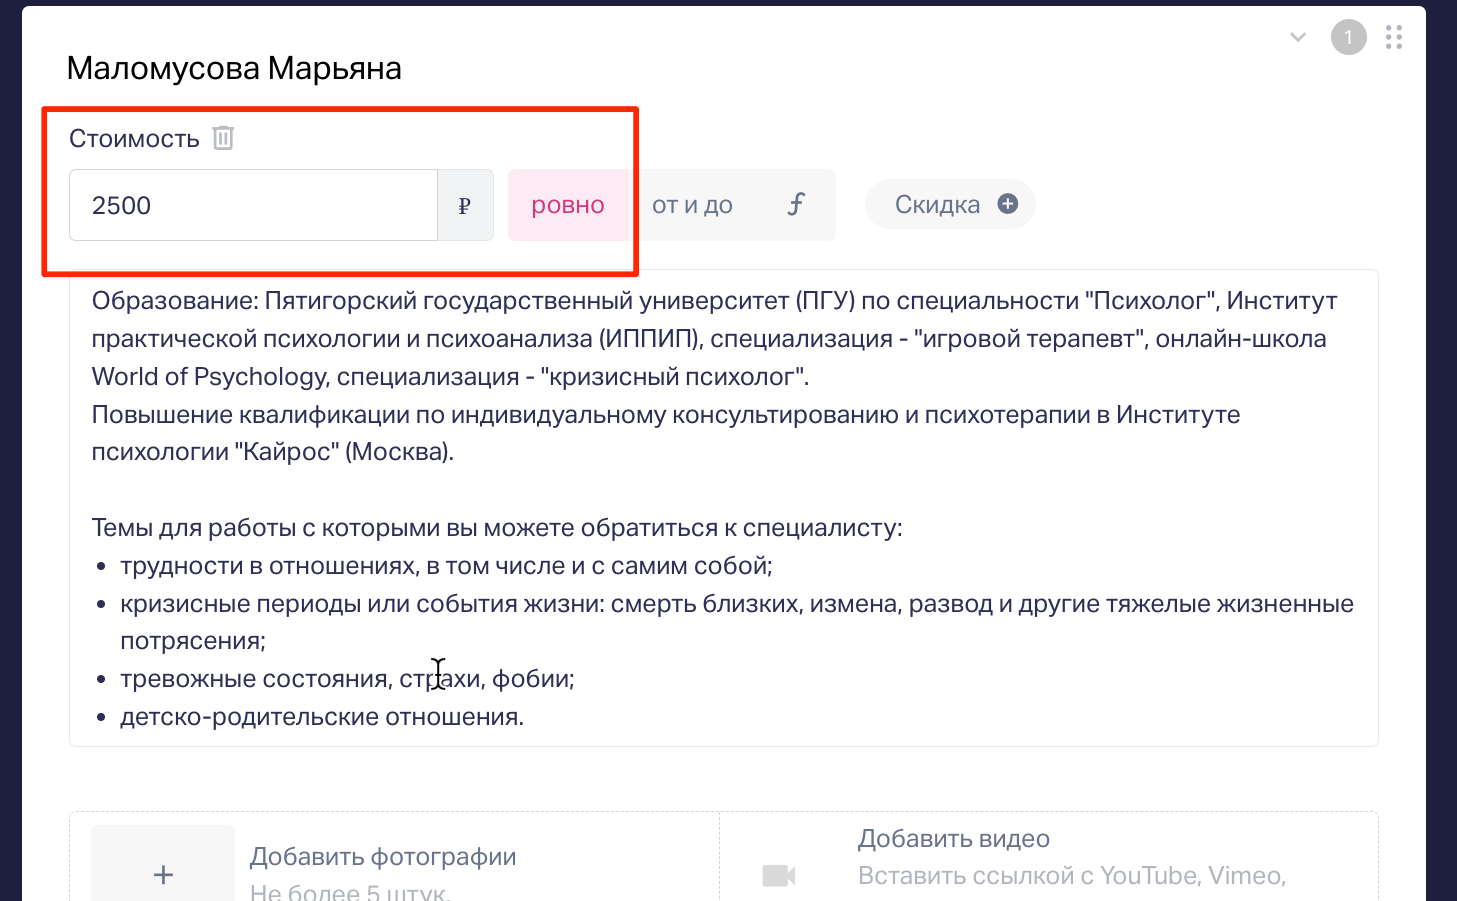Delete the Стоимость field with trash icon
This screenshot has height=901, width=1457.
(223, 138)
